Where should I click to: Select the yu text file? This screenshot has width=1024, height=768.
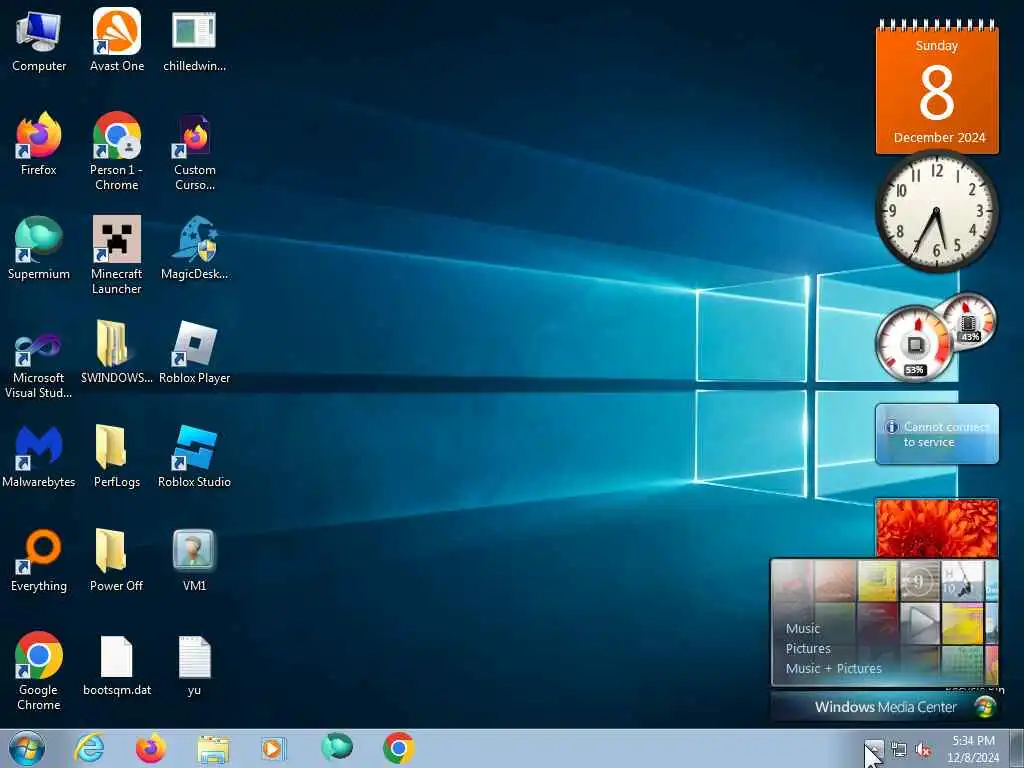pyautogui.click(x=194, y=664)
